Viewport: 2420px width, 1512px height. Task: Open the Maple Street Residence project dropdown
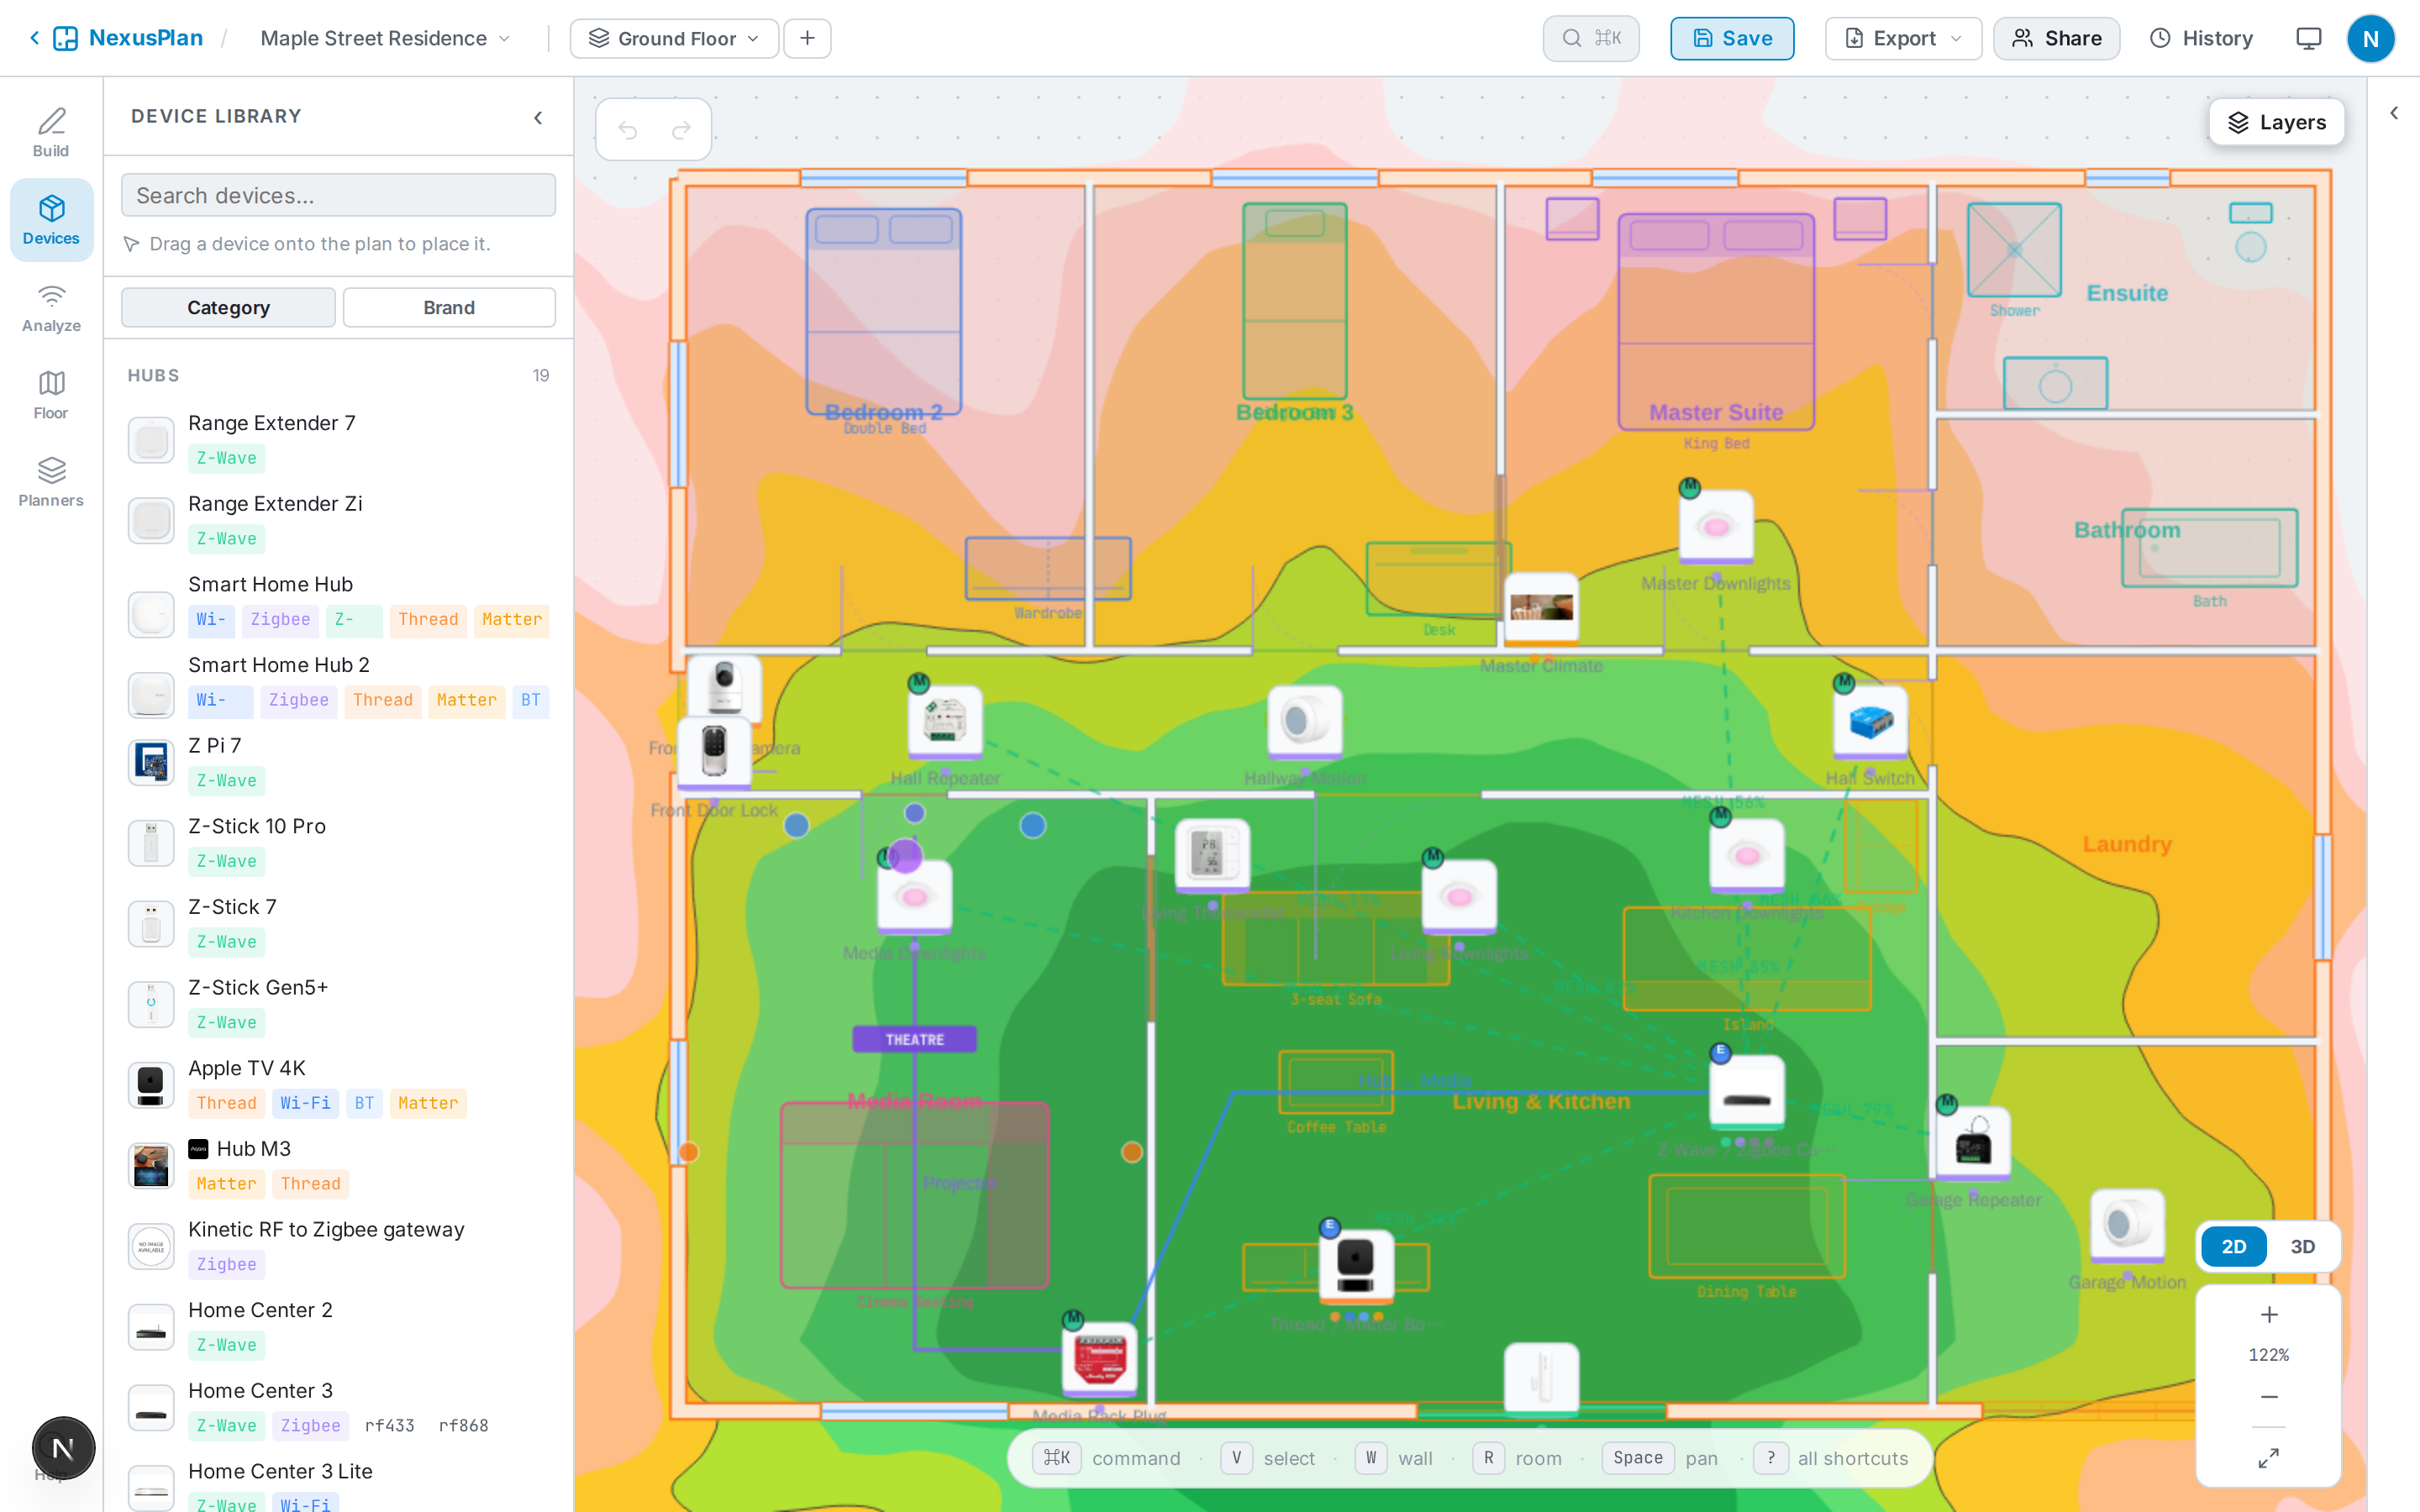point(385,38)
